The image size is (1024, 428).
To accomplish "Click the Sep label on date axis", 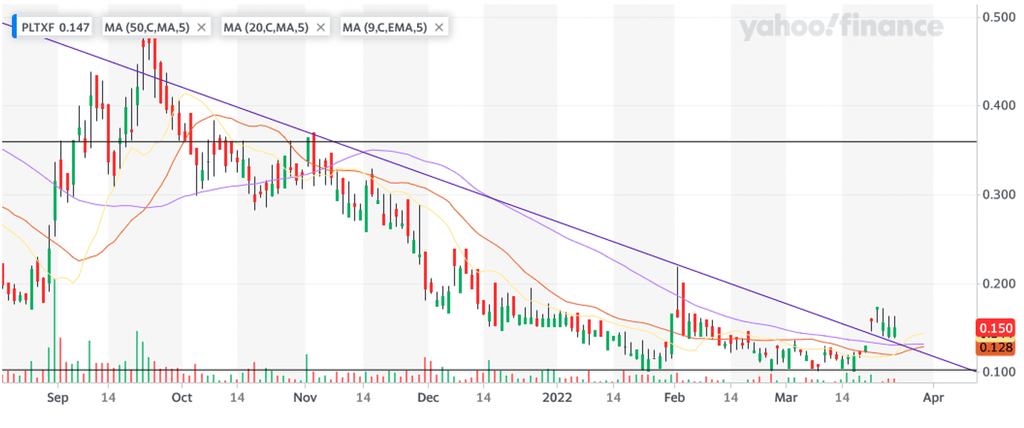I will (57, 397).
